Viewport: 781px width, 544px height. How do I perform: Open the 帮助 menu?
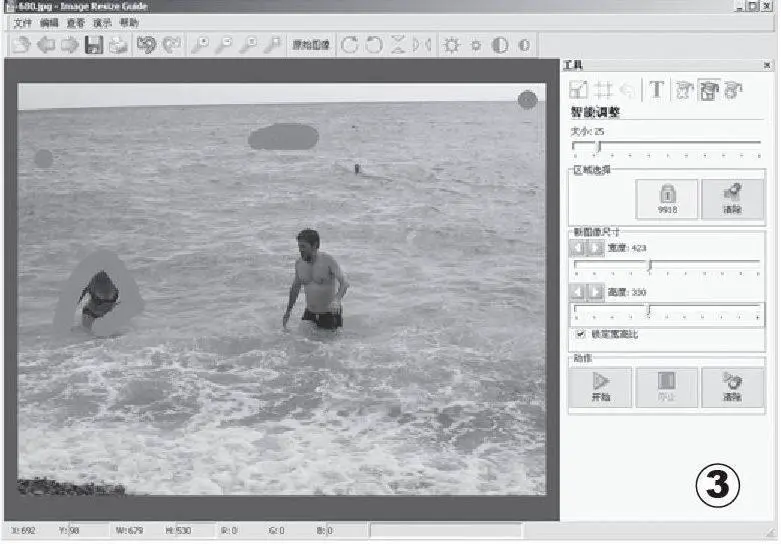[129, 22]
